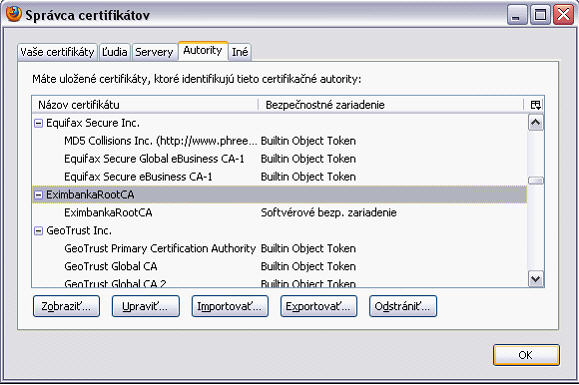This screenshot has height=385, width=579.
Task: Click the scrollbar up arrow in certificate list
Action: pyautogui.click(x=535, y=123)
